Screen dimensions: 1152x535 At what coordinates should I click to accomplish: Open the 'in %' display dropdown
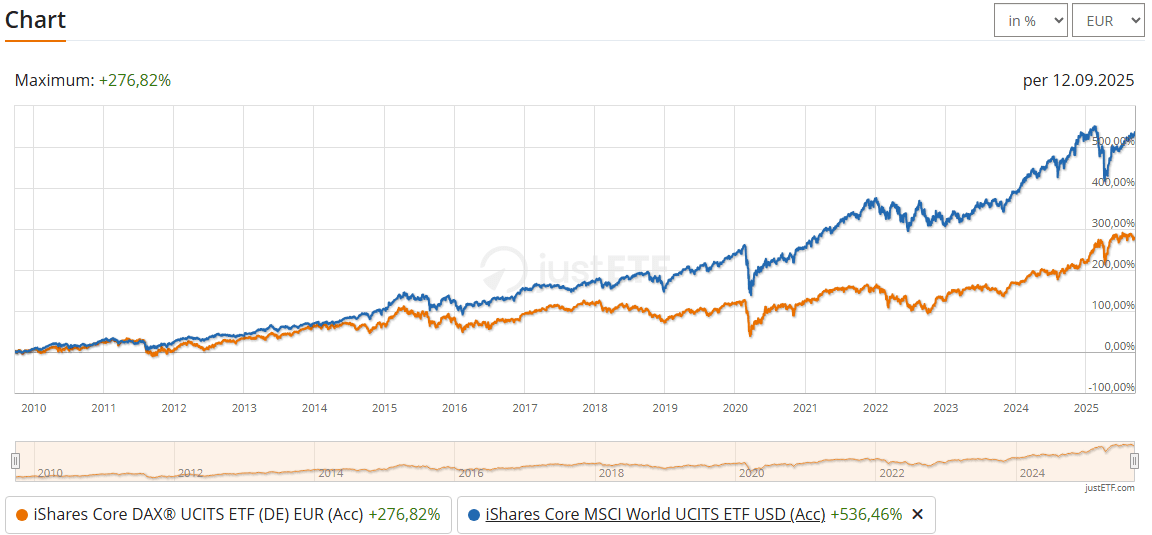pos(1030,20)
